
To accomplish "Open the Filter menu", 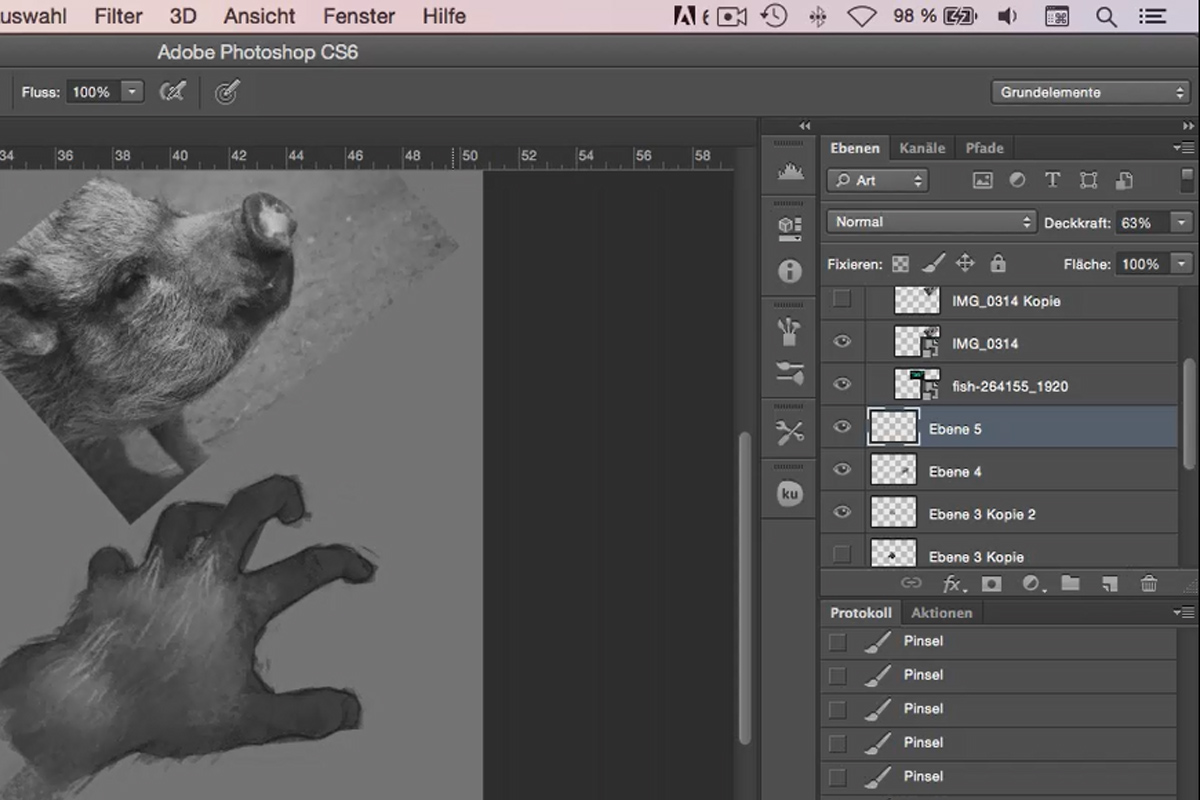I will click(118, 16).
